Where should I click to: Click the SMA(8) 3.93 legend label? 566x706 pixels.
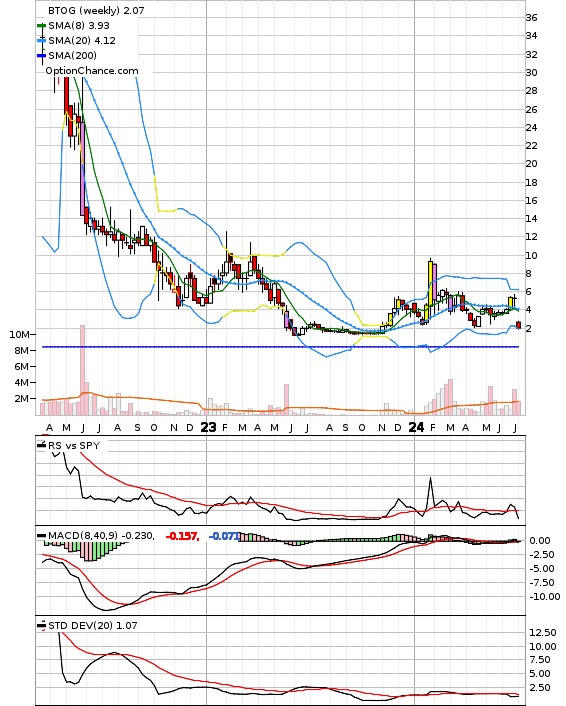79,26
